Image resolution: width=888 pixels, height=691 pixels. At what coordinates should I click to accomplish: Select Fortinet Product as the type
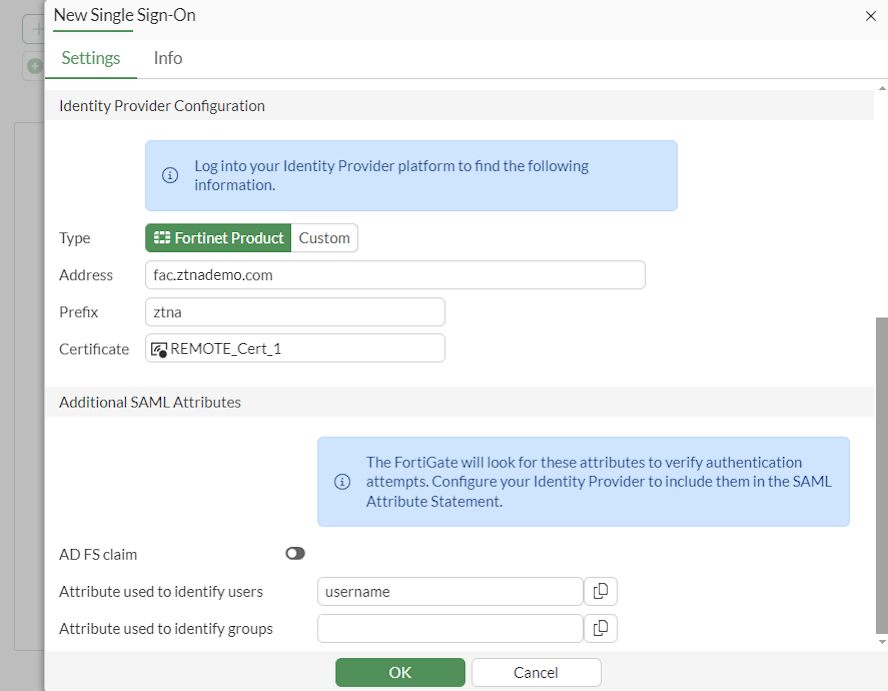[x=218, y=238]
